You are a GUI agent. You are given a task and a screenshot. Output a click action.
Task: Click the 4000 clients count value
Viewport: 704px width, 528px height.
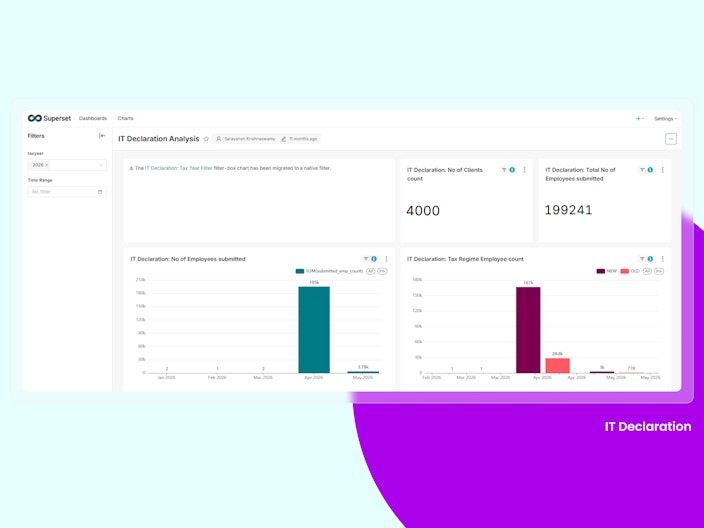[x=423, y=211]
